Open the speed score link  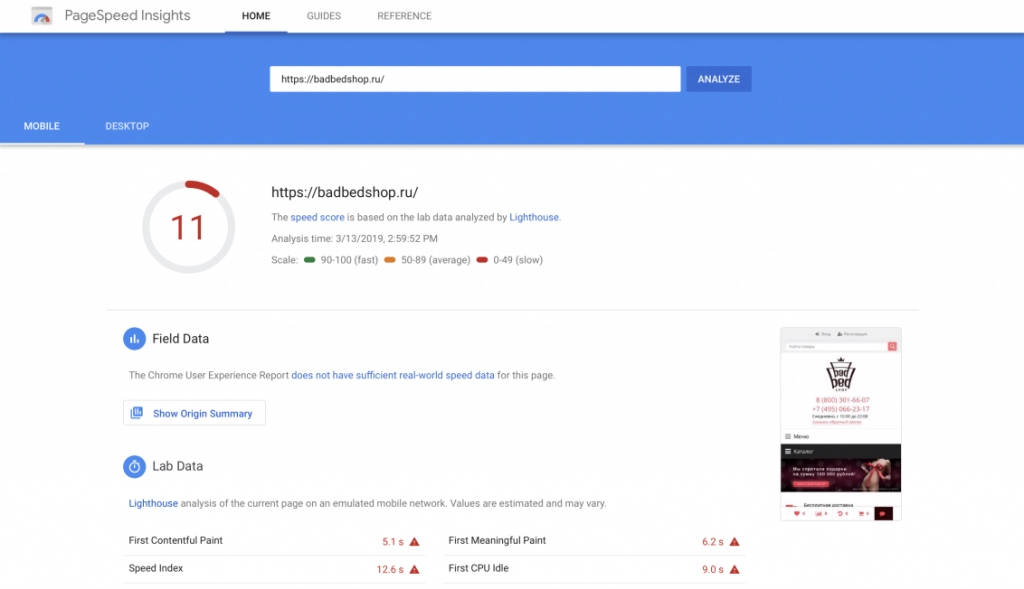[x=317, y=217]
